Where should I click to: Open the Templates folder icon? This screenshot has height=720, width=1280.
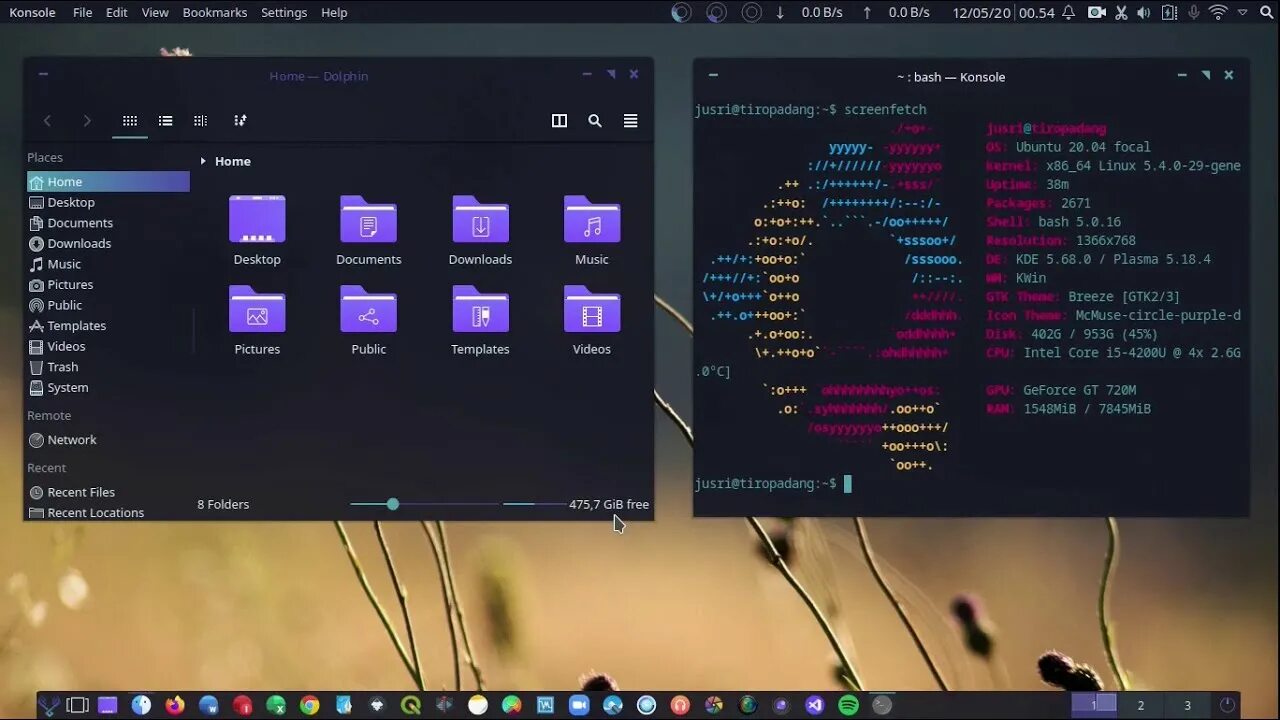pyautogui.click(x=481, y=309)
